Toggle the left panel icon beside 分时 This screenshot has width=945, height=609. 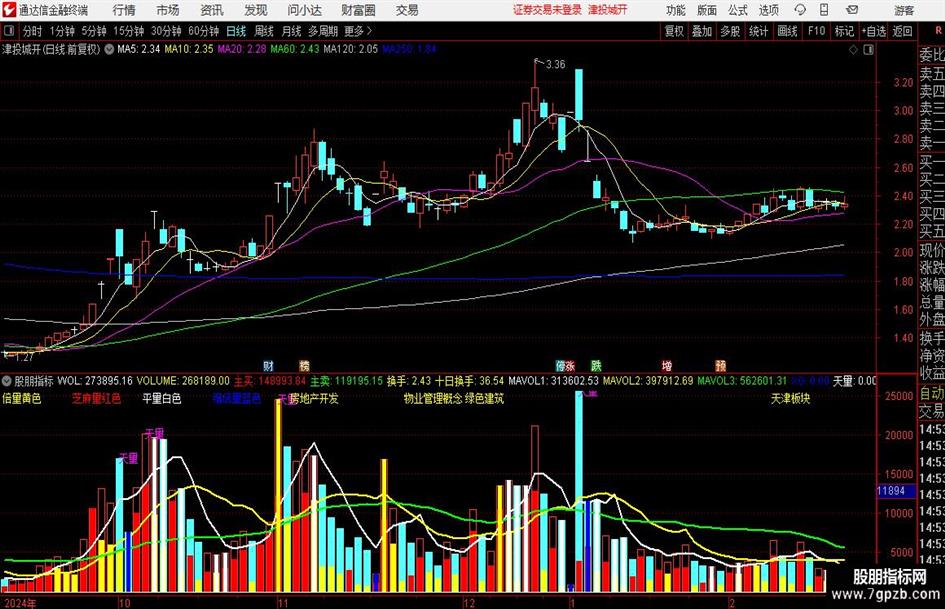tap(9, 31)
